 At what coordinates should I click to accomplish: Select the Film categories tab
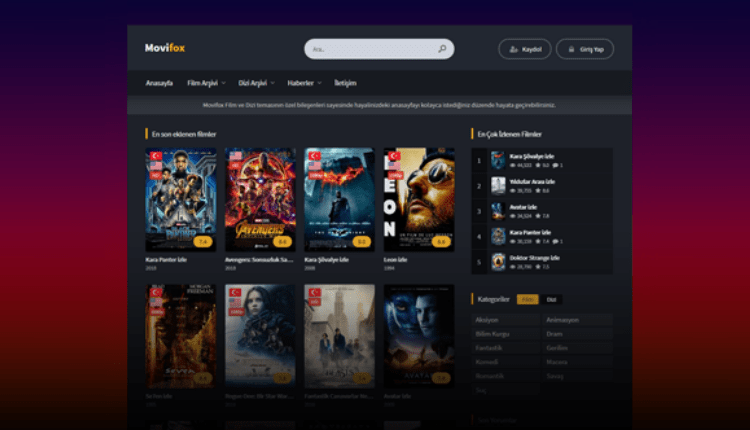coord(528,299)
